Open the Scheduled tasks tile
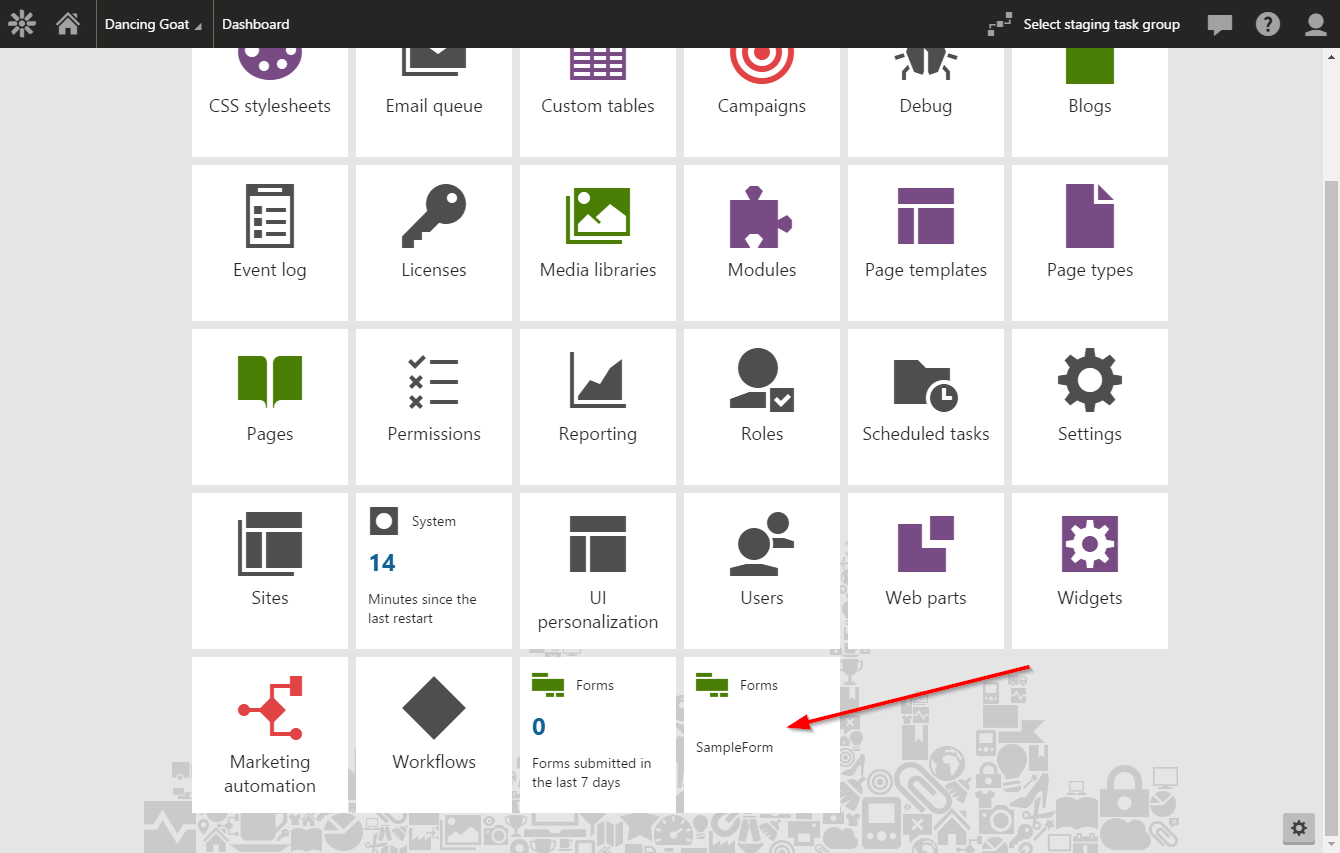 pyautogui.click(x=926, y=406)
